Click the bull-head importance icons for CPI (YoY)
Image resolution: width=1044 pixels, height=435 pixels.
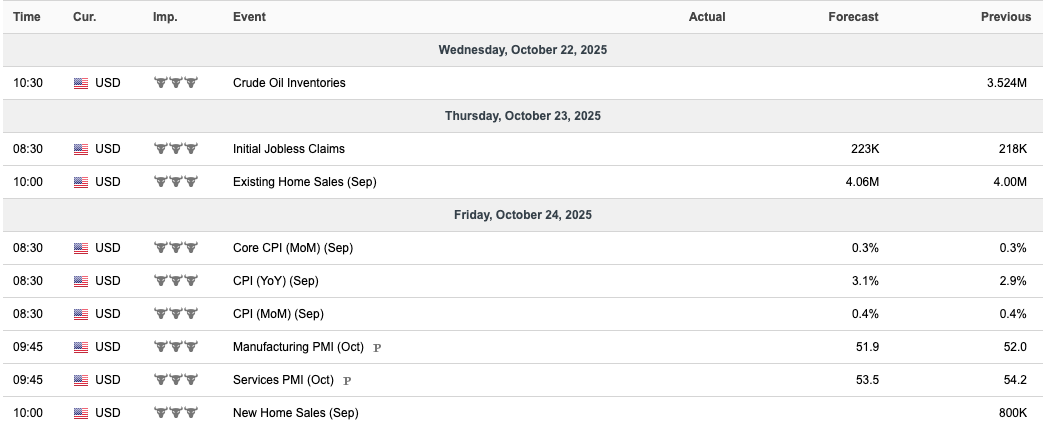(176, 280)
